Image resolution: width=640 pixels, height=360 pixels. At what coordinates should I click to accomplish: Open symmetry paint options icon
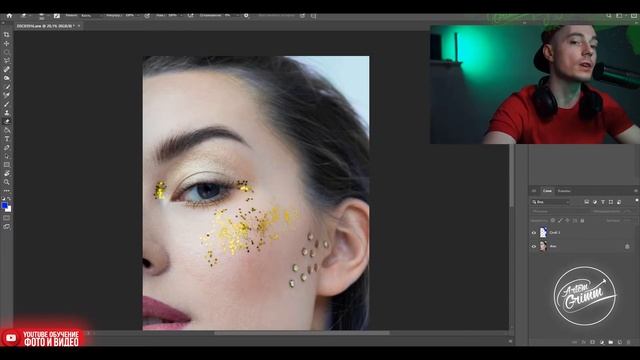pos(313,16)
